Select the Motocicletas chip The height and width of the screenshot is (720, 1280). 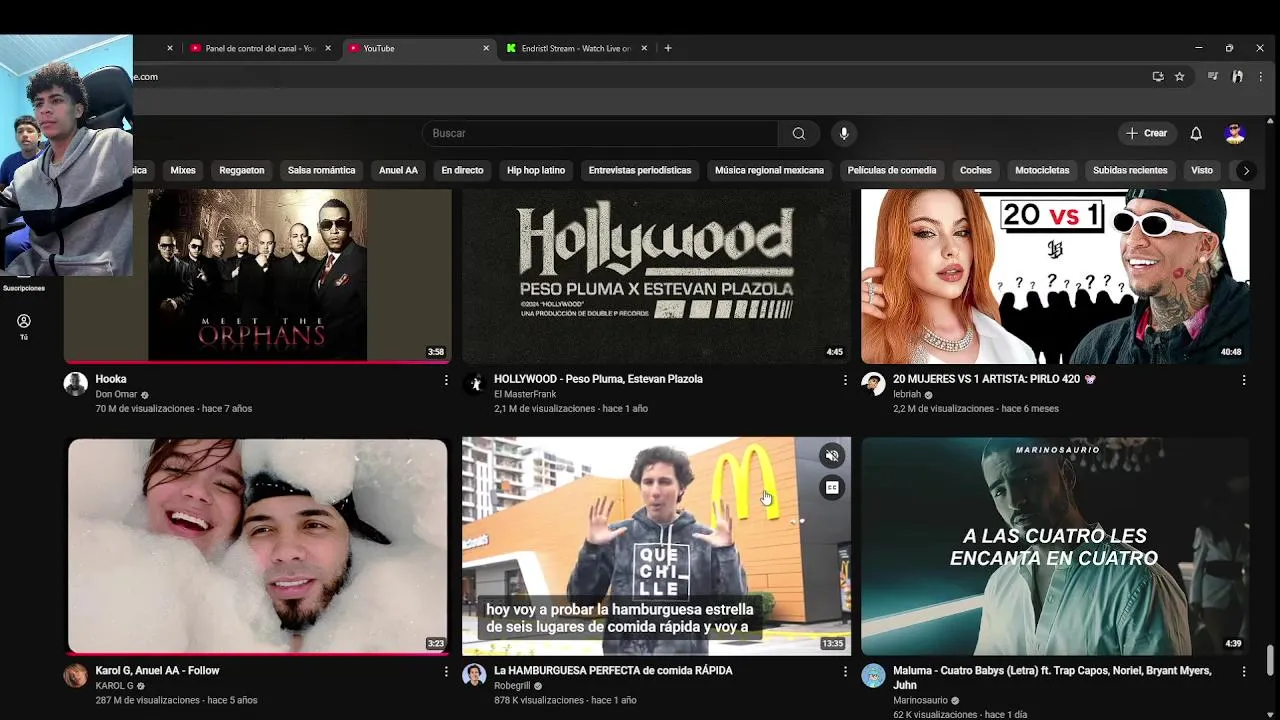(x=1042, y=170)
